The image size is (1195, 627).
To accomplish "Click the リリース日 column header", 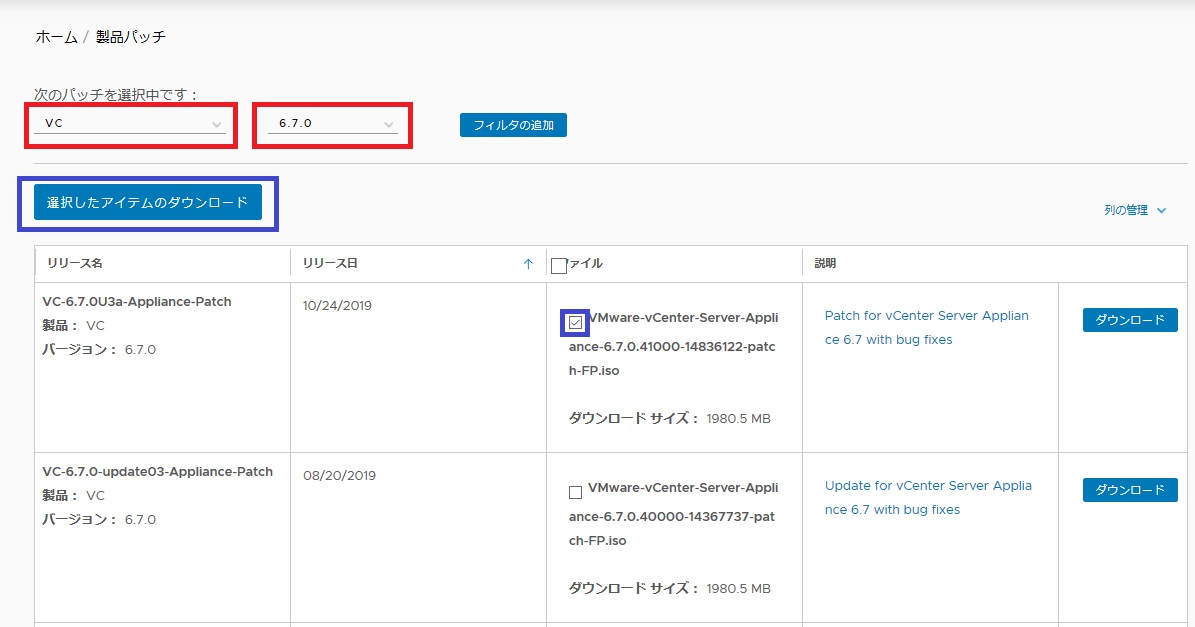I will point(330,263).
